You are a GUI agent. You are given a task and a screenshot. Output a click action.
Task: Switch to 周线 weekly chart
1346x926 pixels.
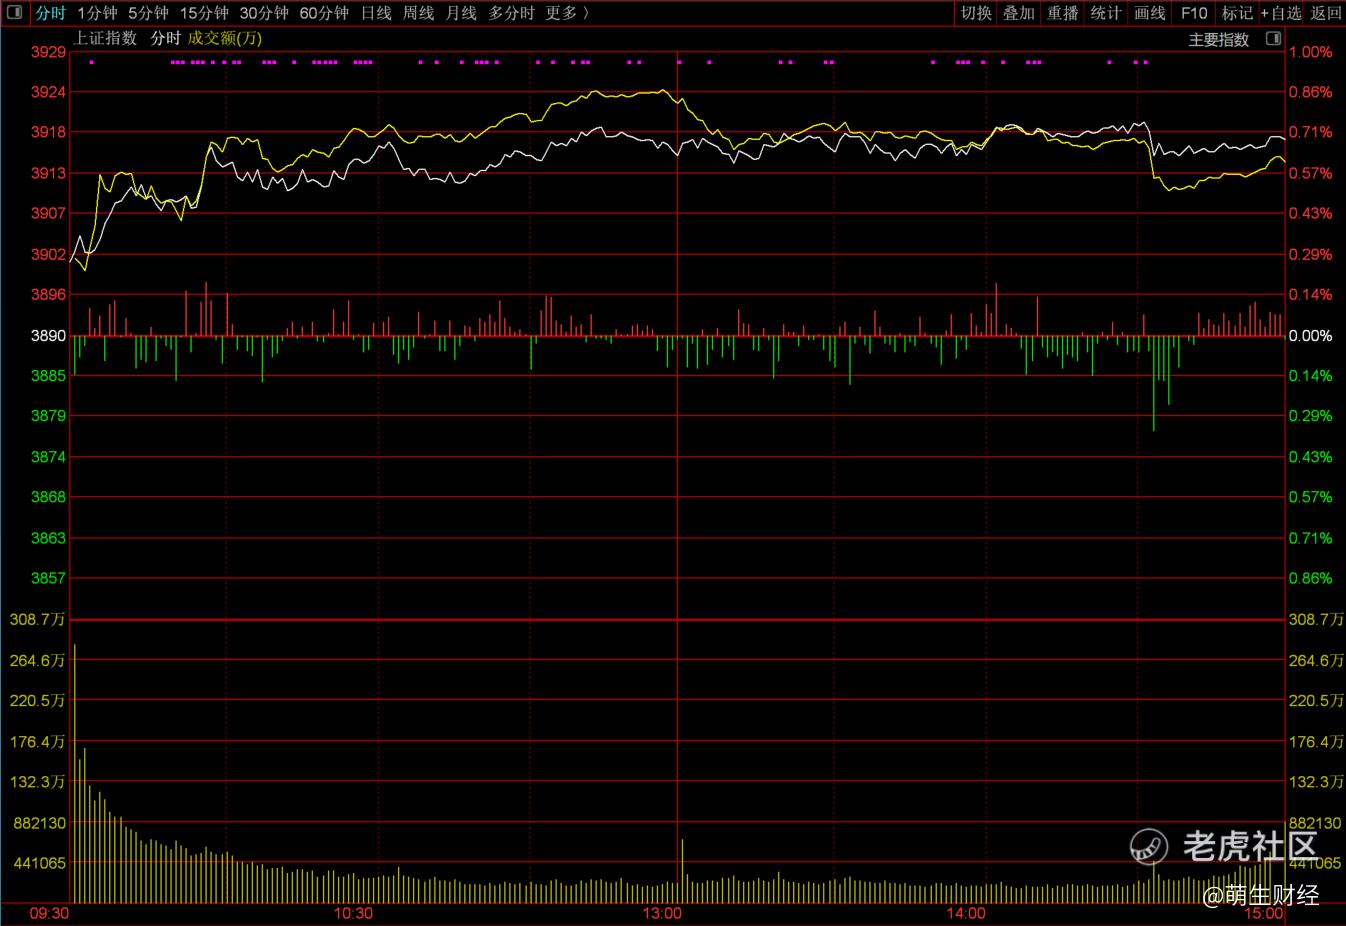pyautogui.click(x=418, y=13)
